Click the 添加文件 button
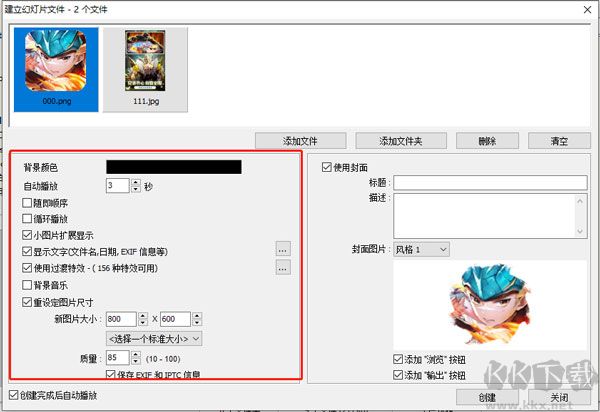 tap(300, 141)
